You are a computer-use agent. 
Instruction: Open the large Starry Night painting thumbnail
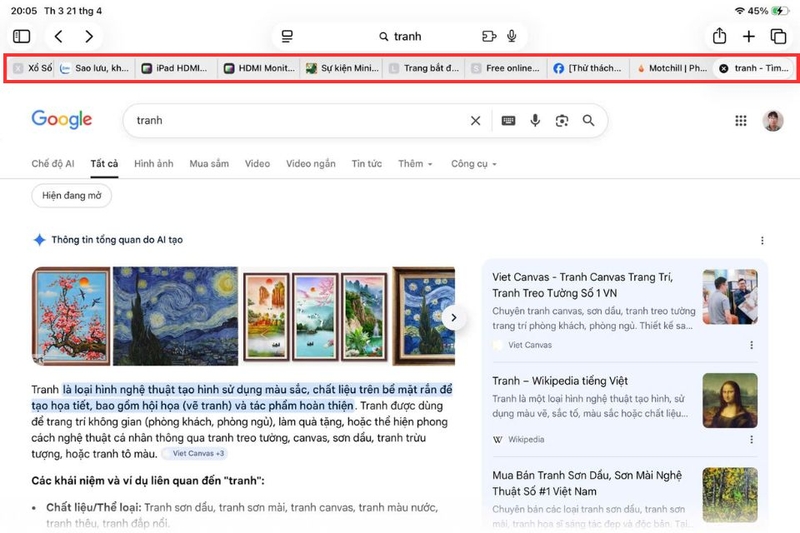(x=175, y=316)
